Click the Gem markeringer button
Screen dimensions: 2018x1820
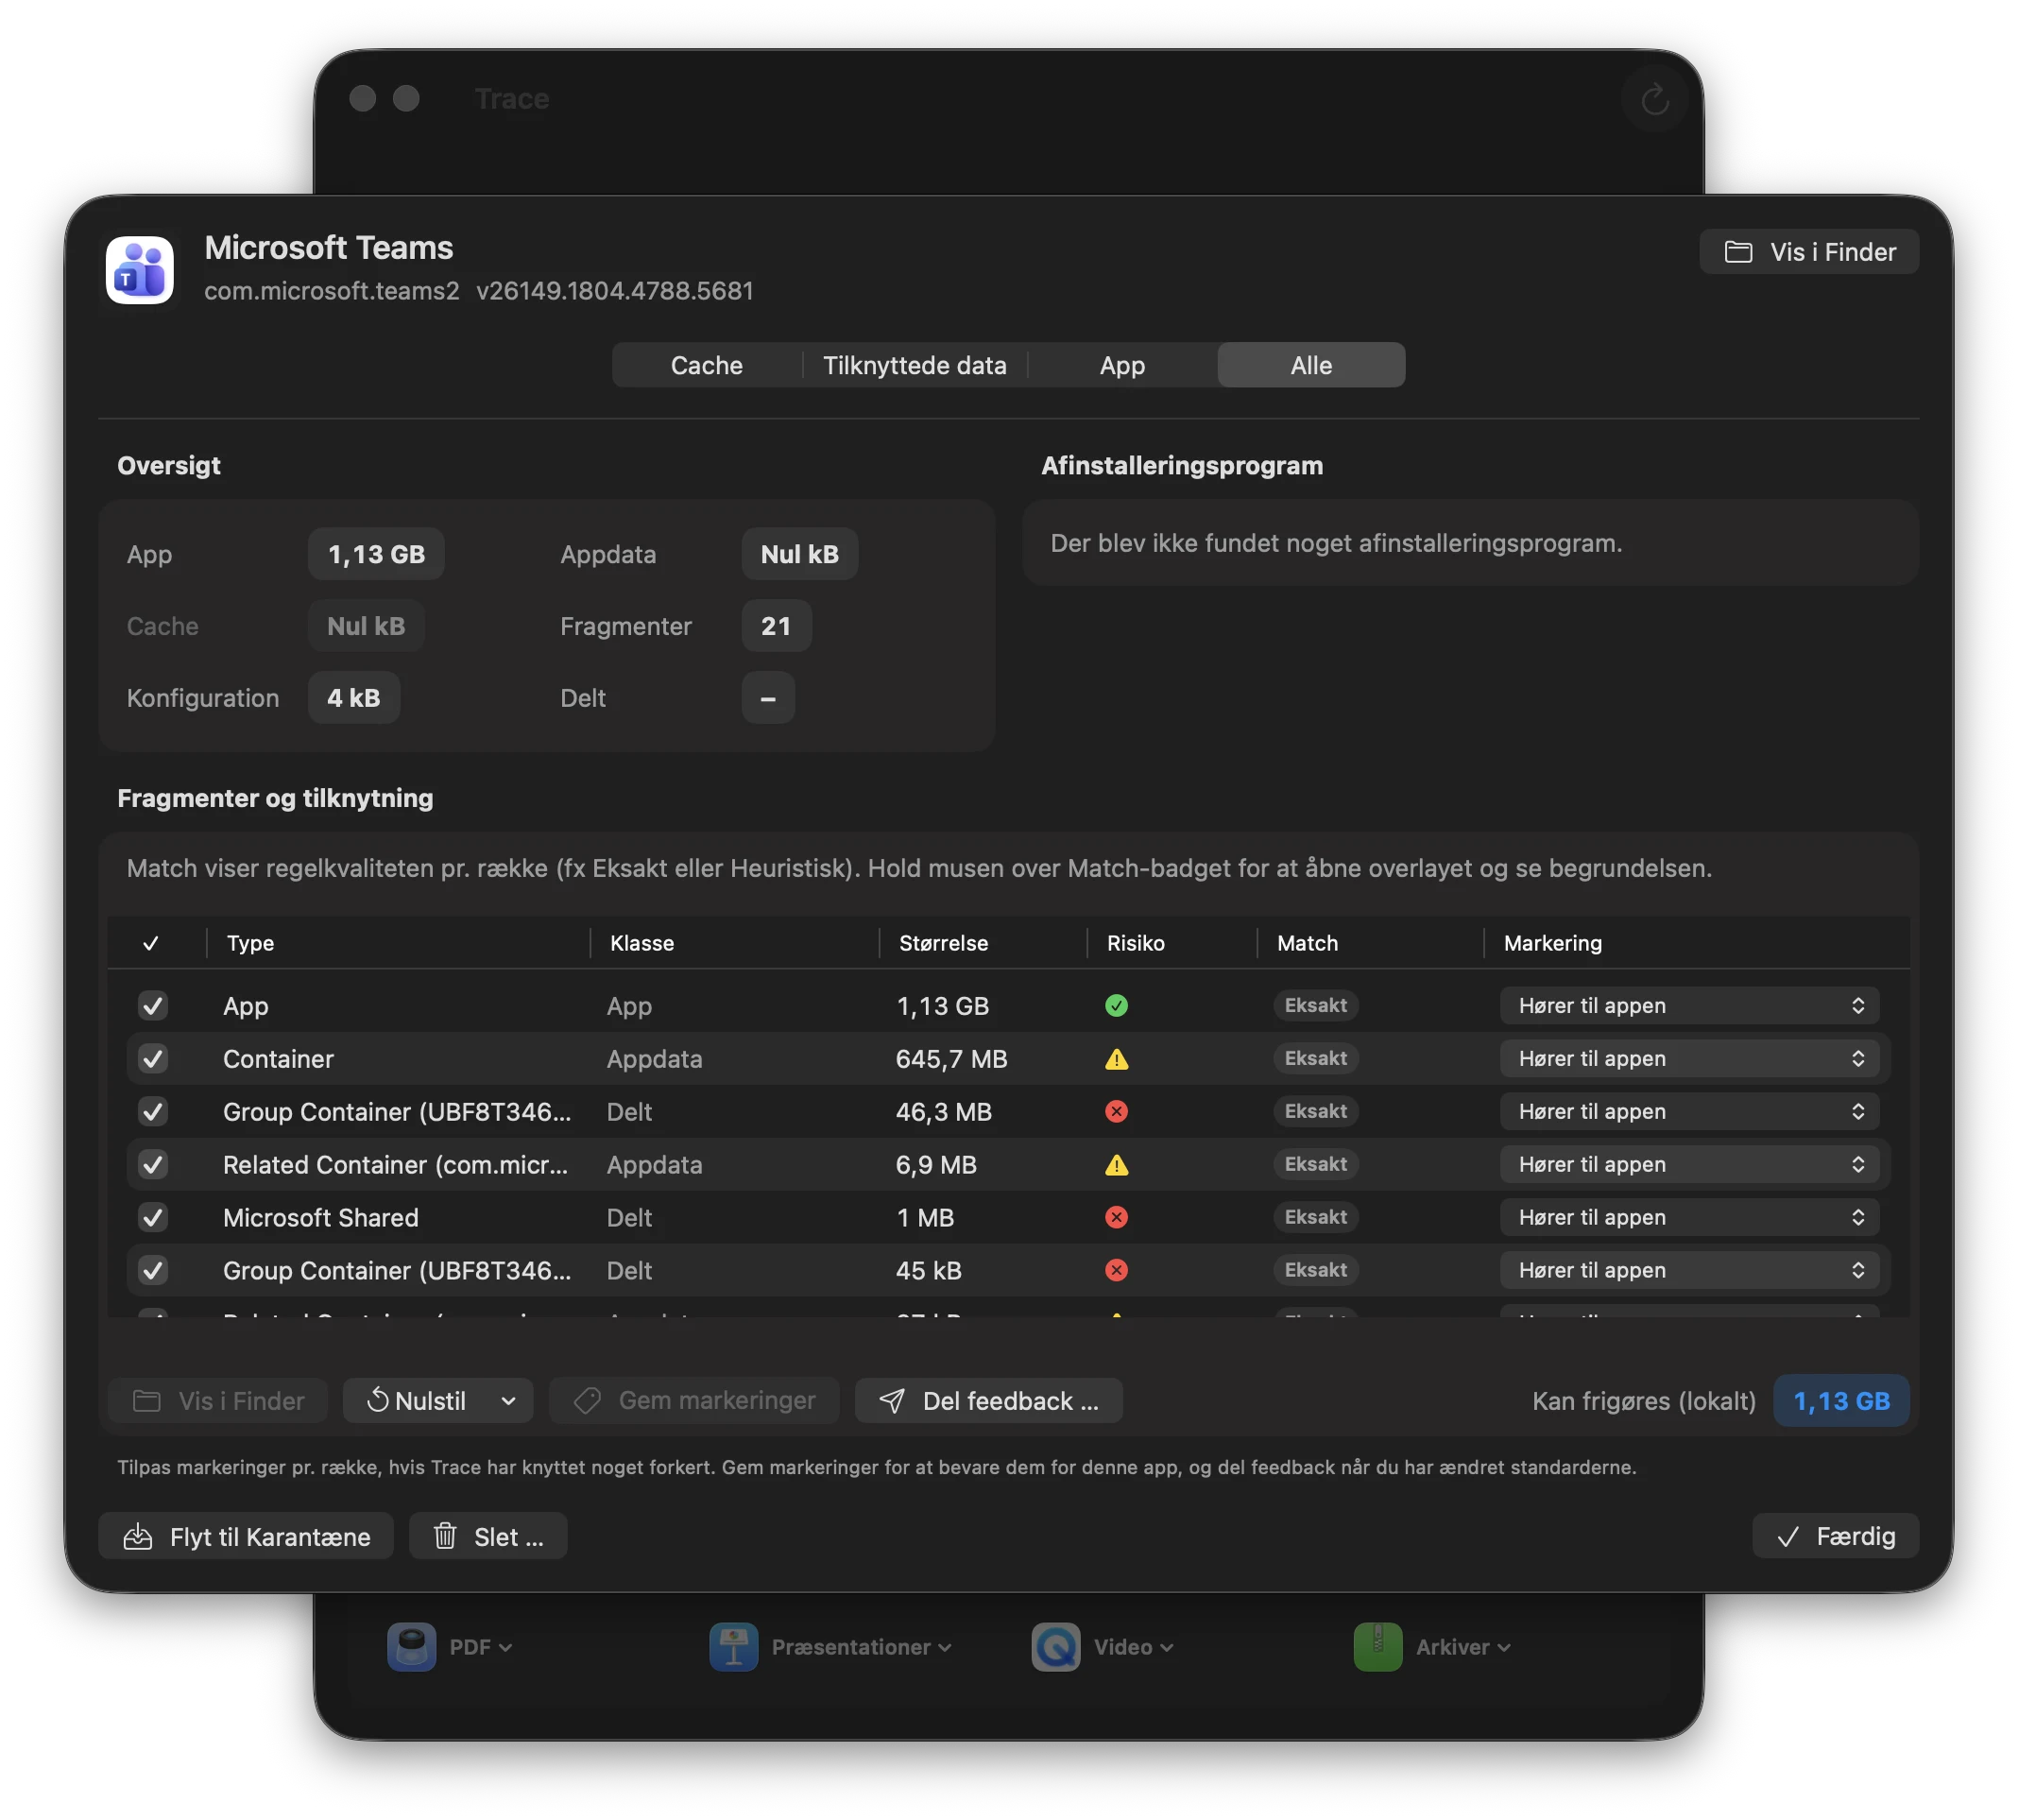click(694, 1401)
